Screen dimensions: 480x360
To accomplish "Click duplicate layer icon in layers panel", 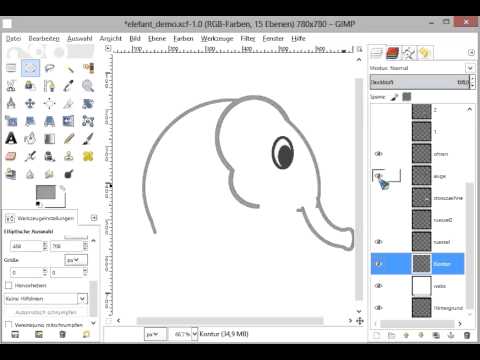I will 436,335.
